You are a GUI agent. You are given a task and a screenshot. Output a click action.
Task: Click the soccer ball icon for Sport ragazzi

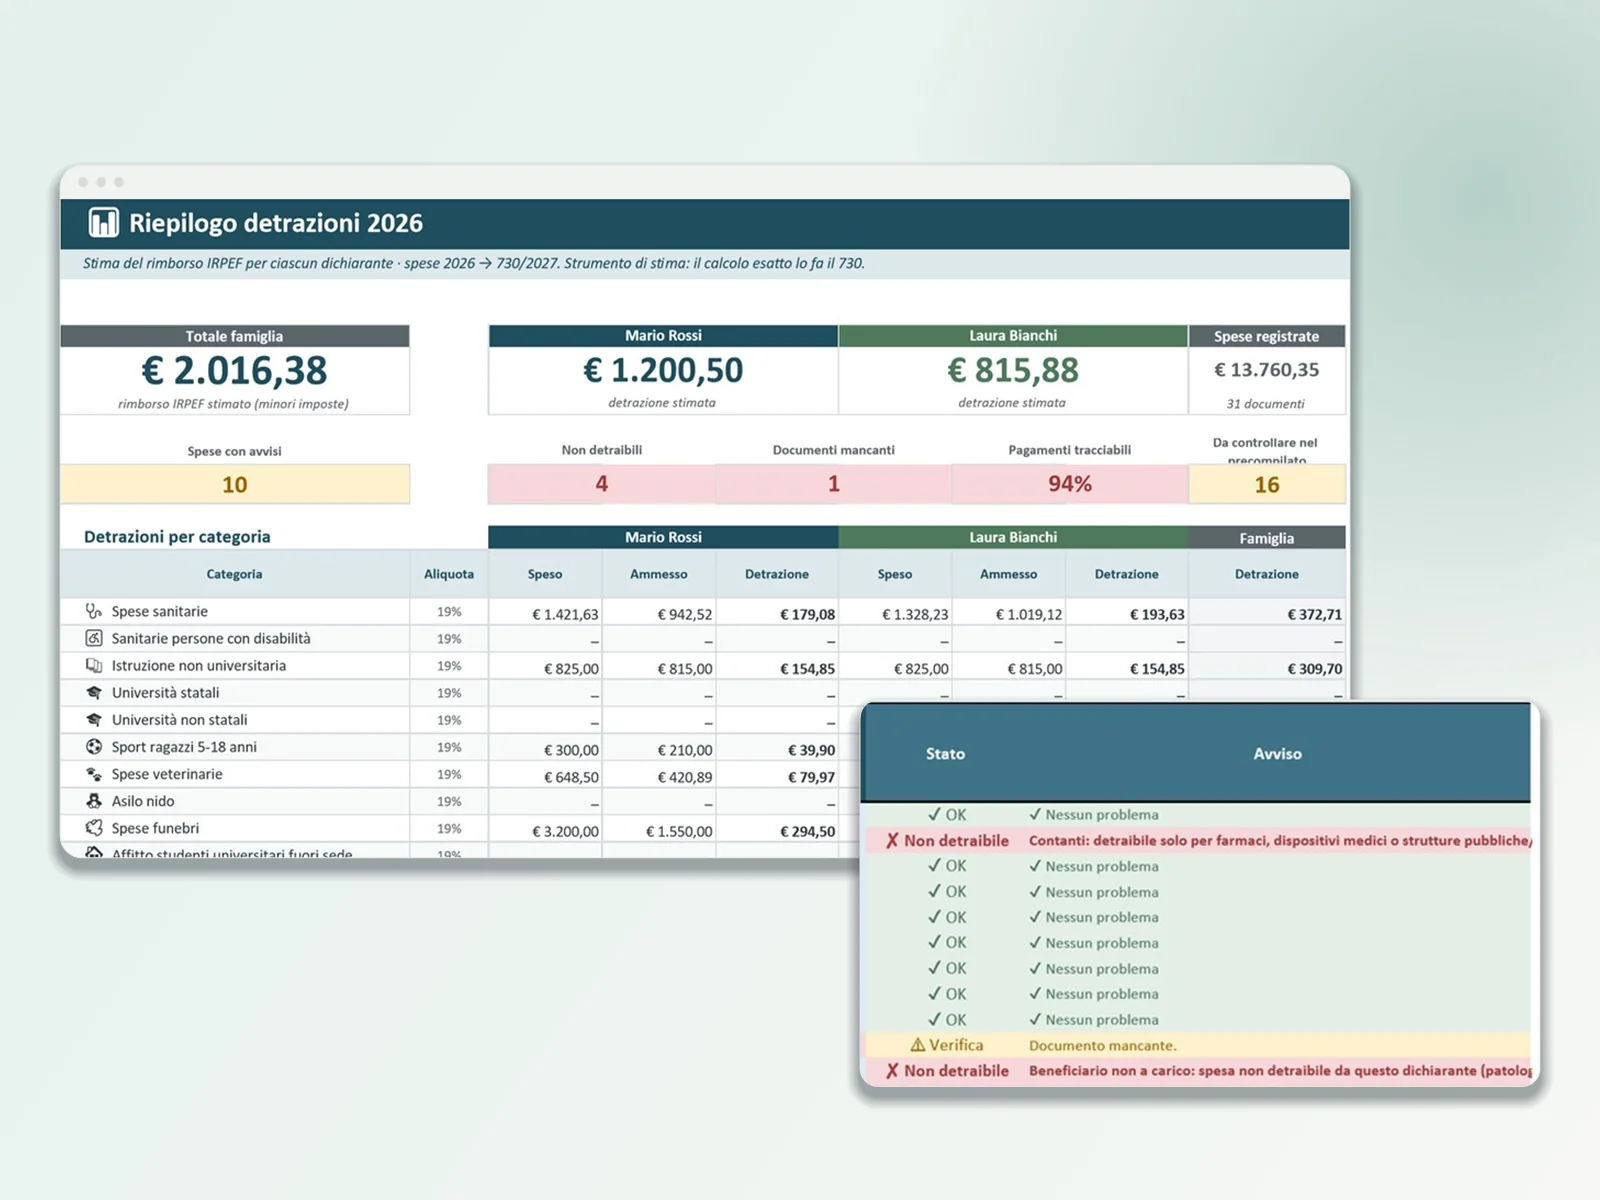94,746
